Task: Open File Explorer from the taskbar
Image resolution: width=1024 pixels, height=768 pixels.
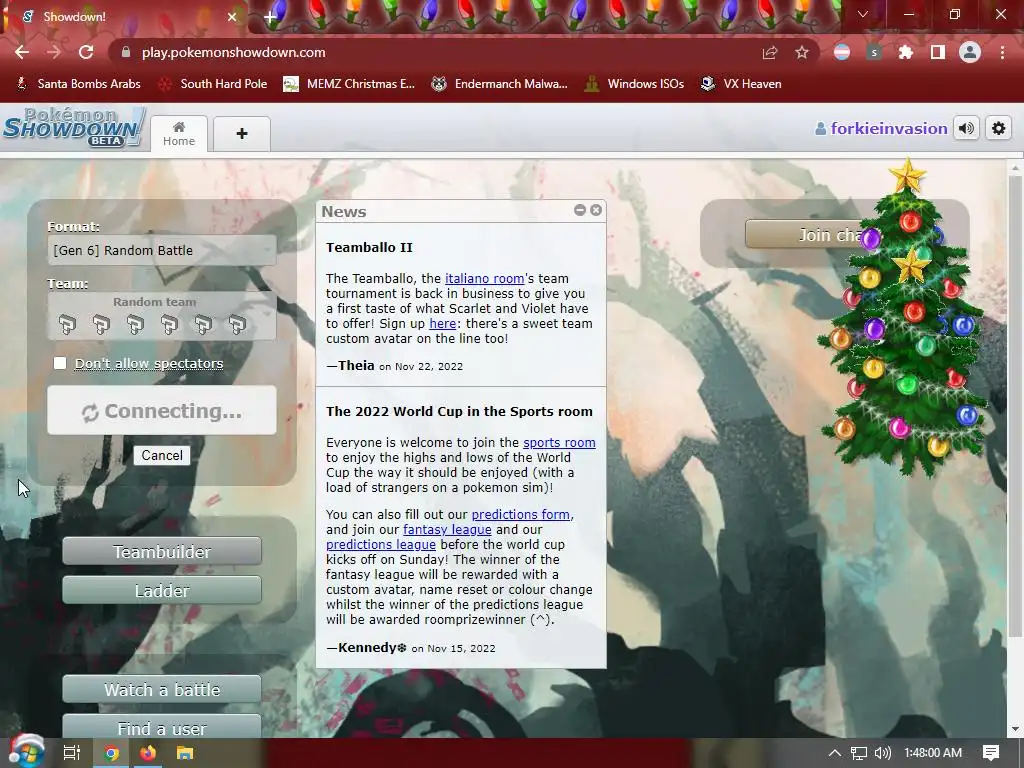Action: pyautogui.click(x=185, y=753)
